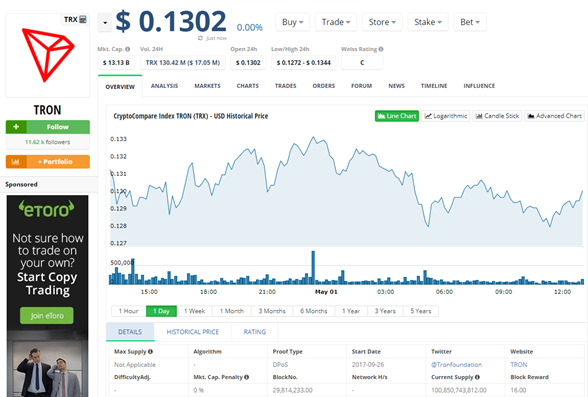
Task: Open the Details tab
Action: click(x=130, y=332)
